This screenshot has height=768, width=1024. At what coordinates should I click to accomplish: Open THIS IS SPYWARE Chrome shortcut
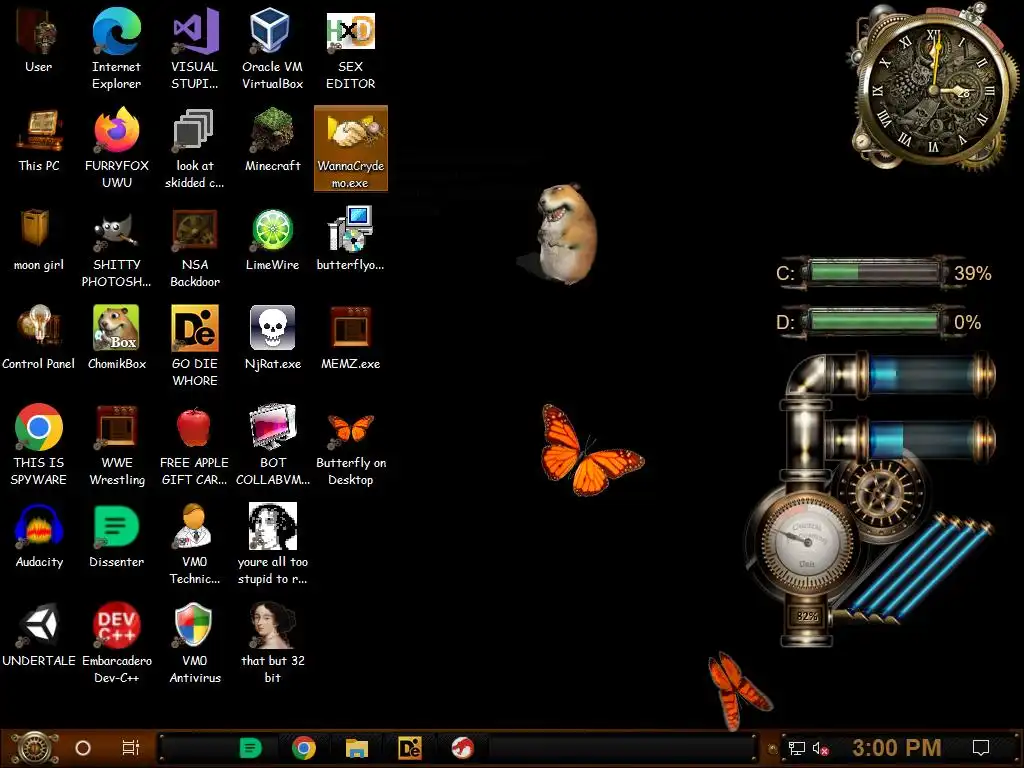pos(39,445)
